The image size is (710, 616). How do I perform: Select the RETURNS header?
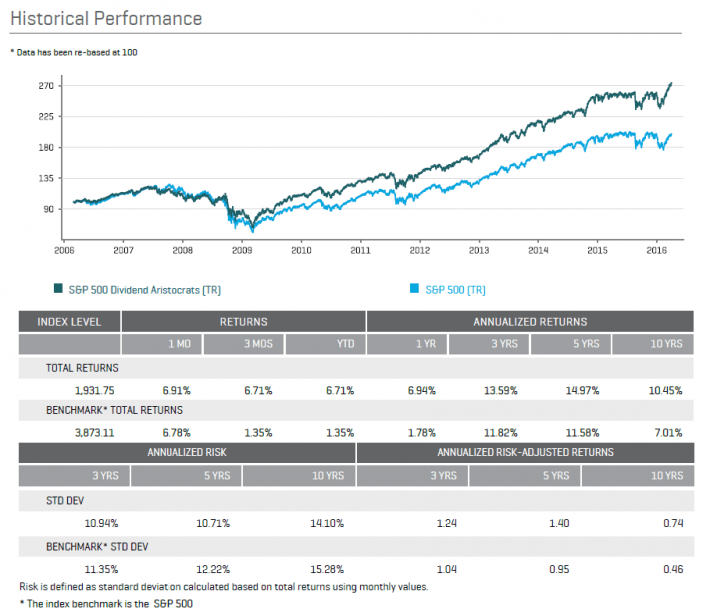coord(243,322)
